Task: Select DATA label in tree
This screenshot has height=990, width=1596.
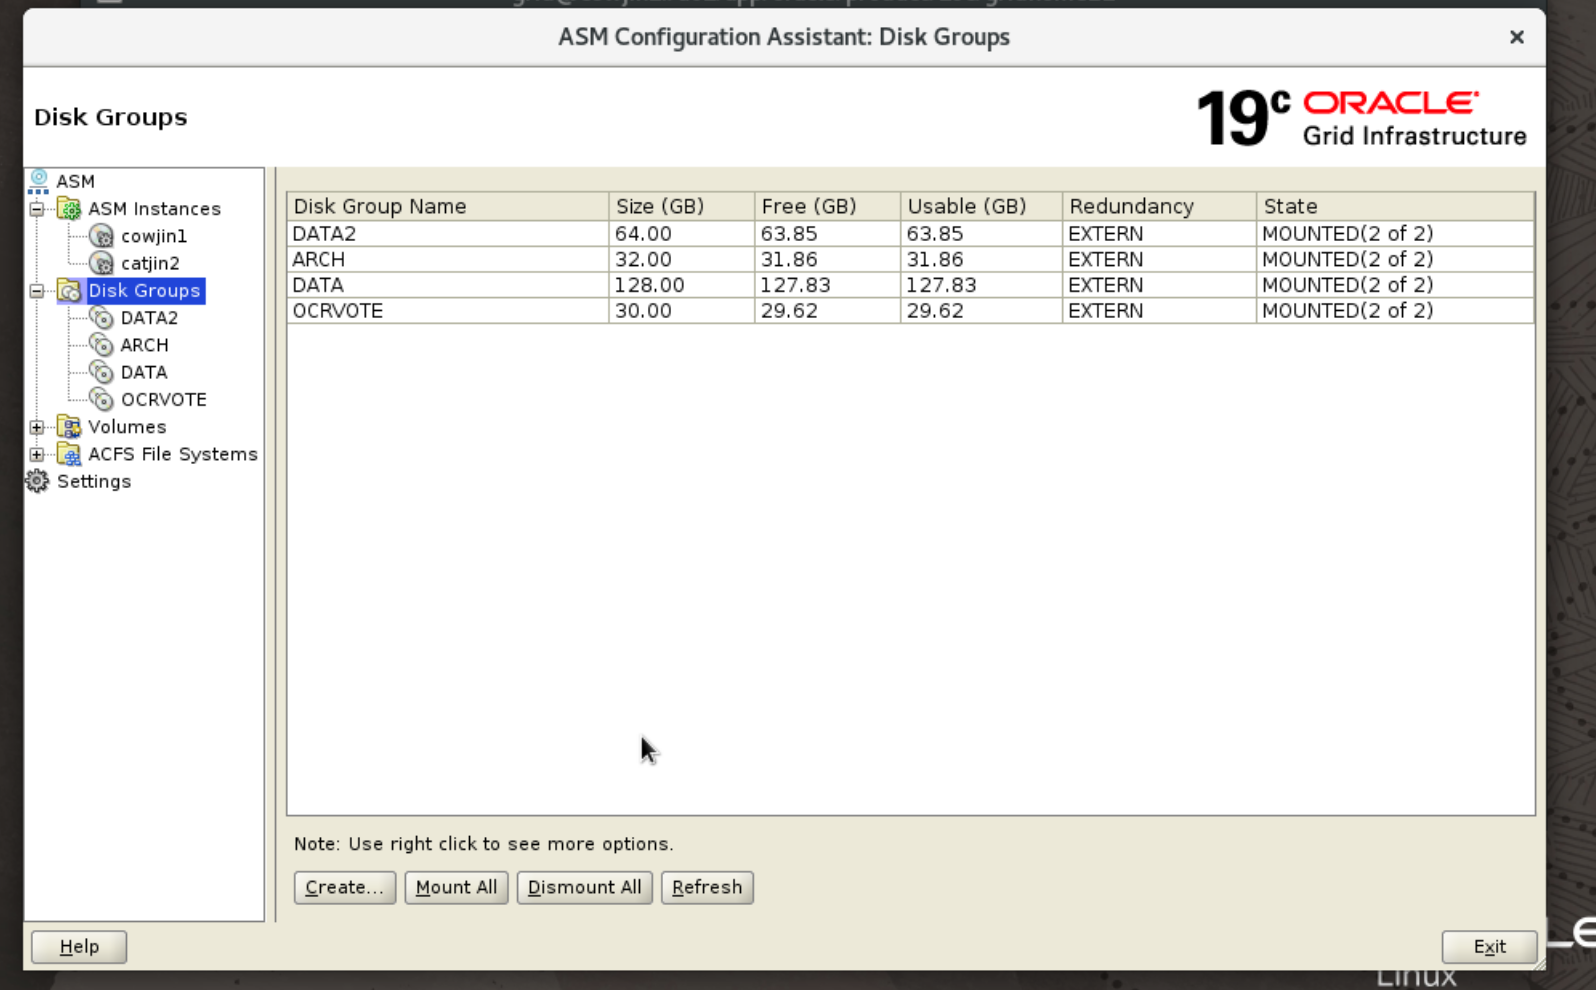Action: click(x=143, y=372)
